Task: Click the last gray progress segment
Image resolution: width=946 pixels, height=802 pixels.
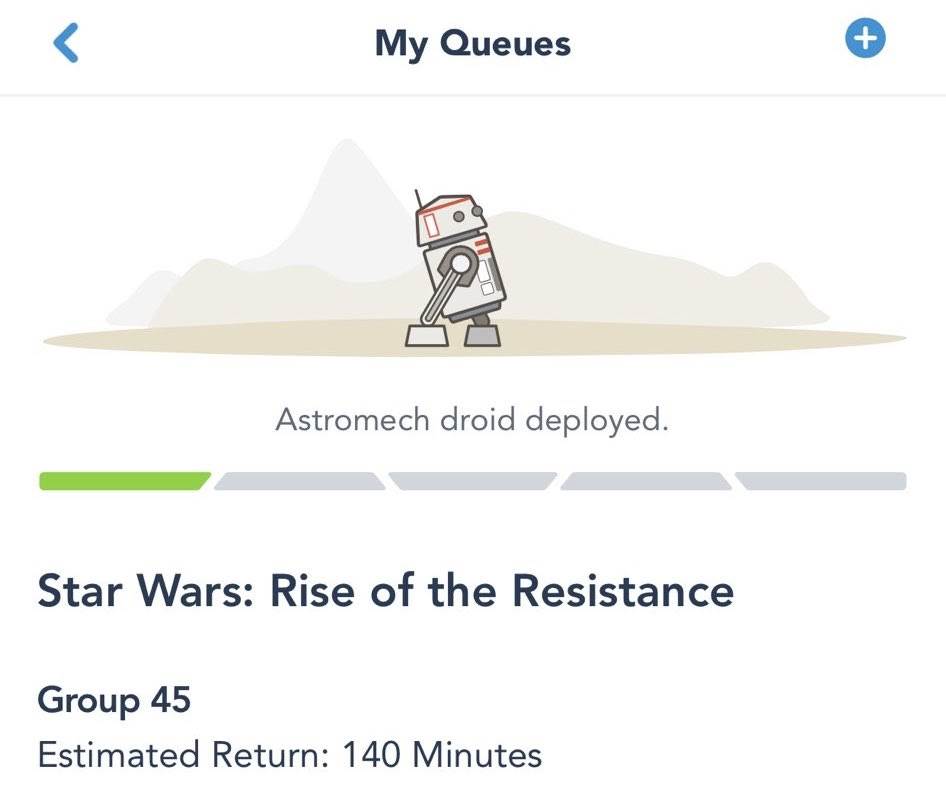Action: click(822, 481)
